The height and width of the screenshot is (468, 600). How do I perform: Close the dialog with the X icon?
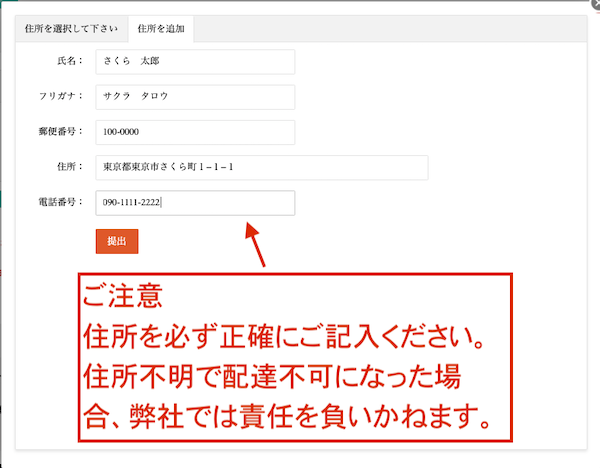[595, 5]
